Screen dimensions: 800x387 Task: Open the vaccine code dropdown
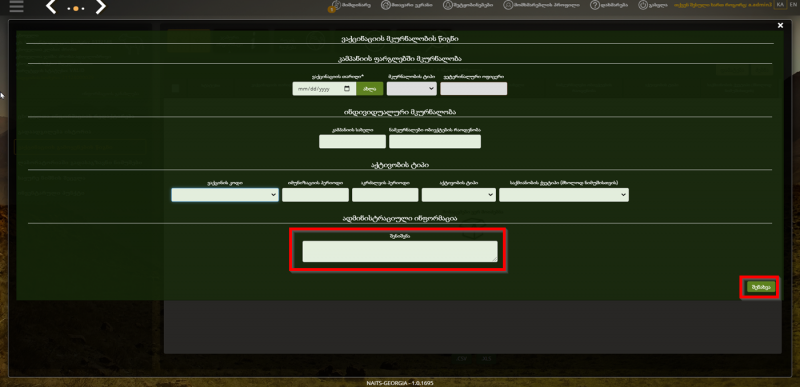click(x=225, y=195)
